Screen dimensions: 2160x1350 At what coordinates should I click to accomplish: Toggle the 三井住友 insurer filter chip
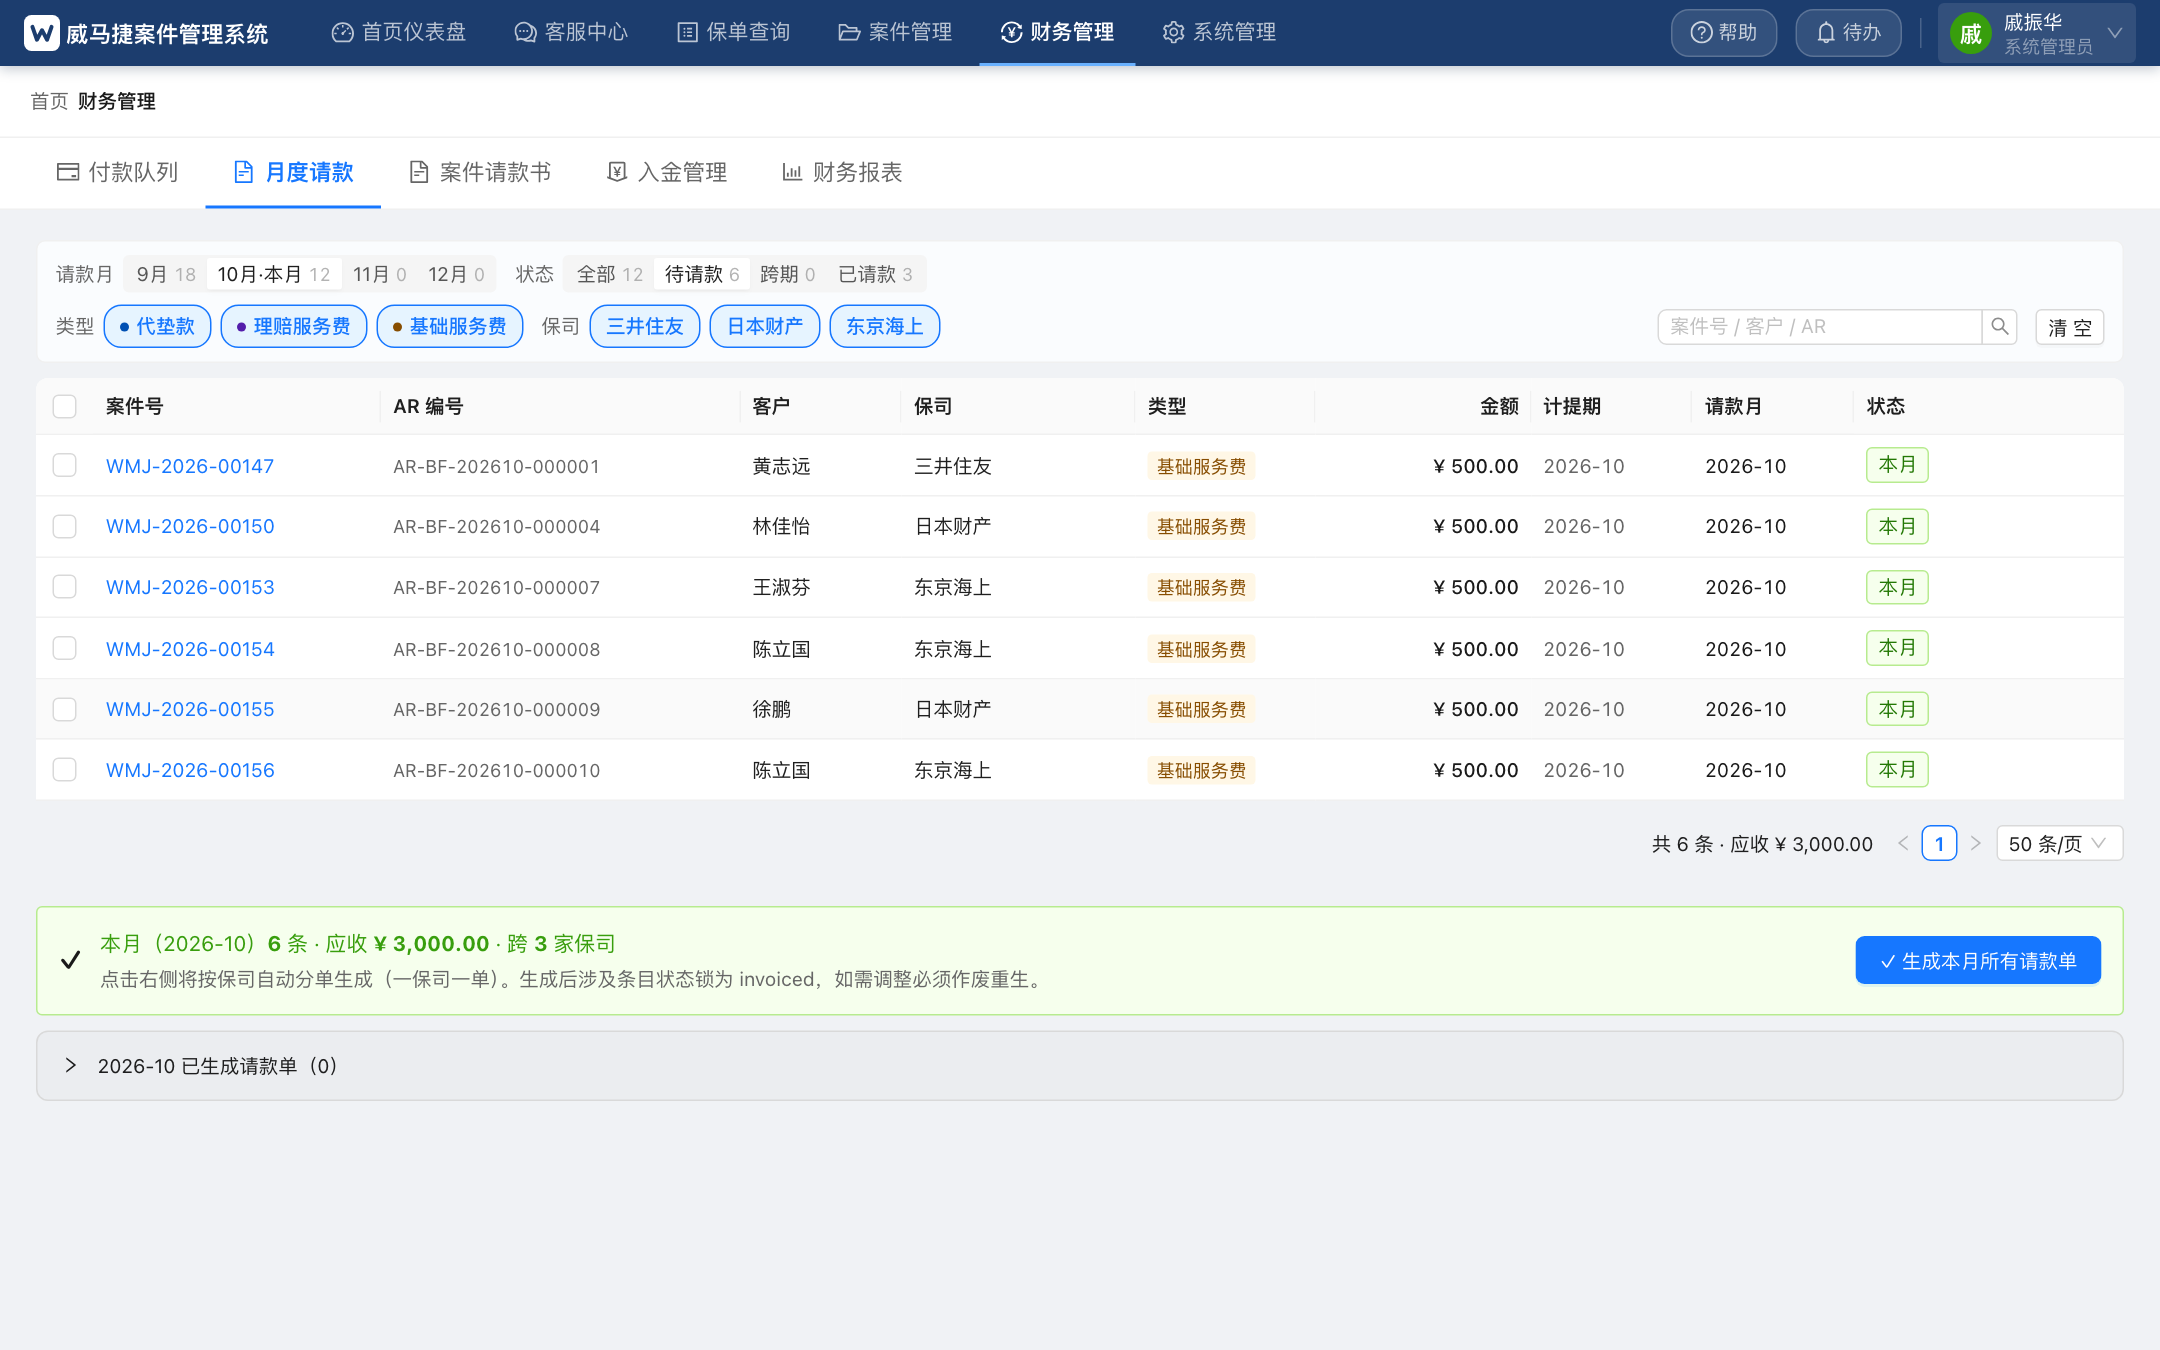645,326
